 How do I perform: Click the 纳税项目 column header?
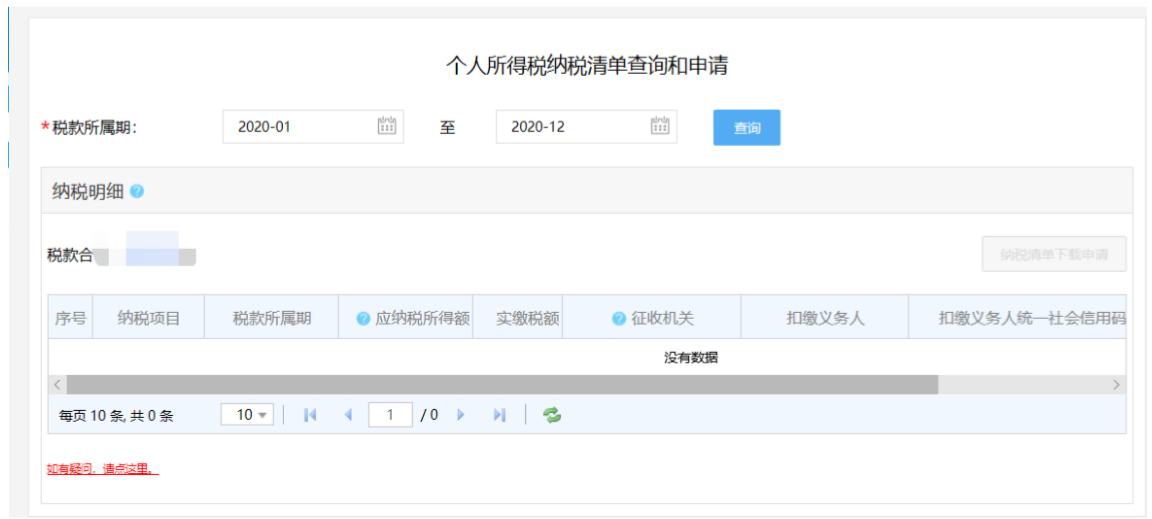(148, 319)
